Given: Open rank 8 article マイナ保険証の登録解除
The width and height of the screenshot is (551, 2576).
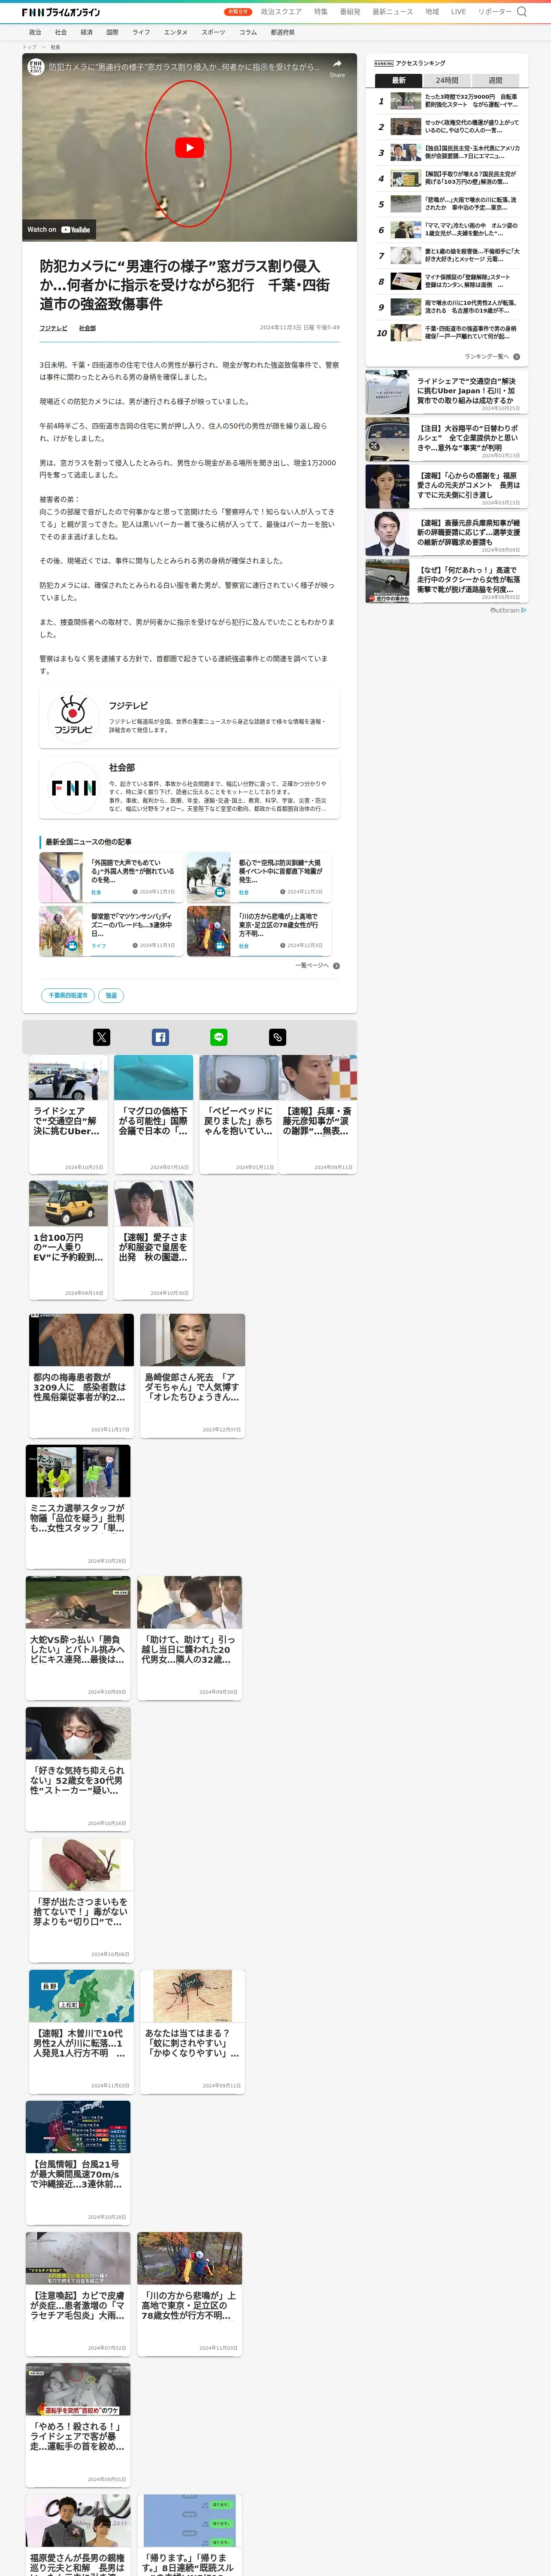Looking at the screenshot, I should tap(447, 281).
